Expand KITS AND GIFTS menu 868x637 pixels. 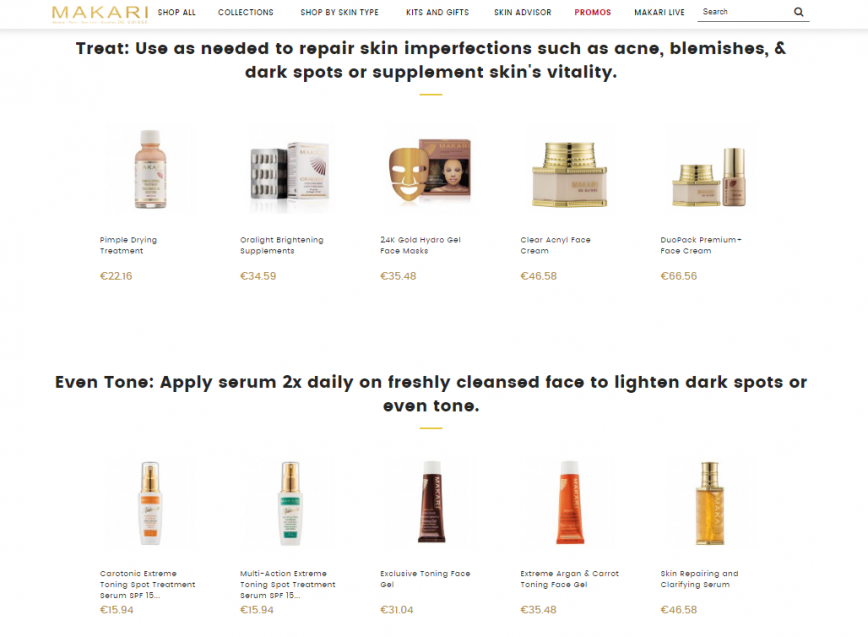tap(437, 12)
